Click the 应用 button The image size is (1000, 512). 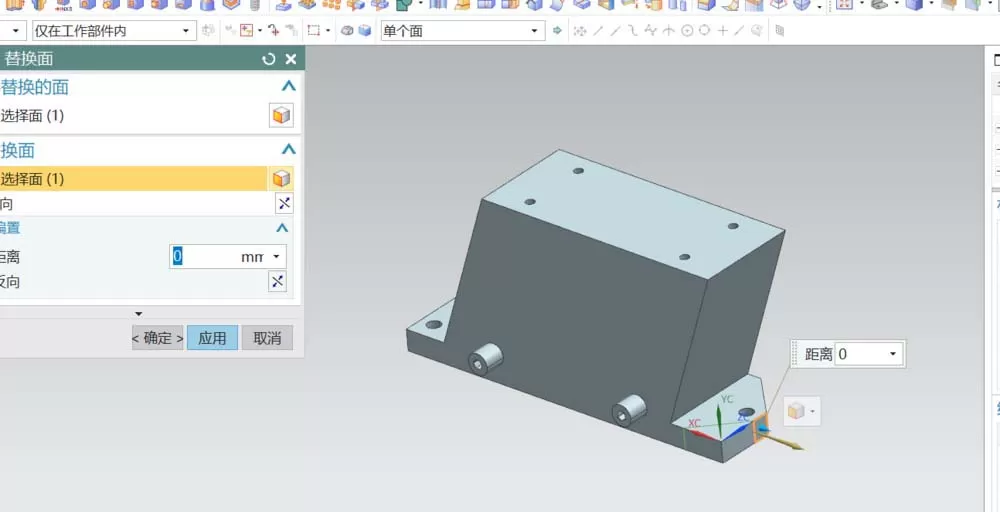tap(212, 338)
